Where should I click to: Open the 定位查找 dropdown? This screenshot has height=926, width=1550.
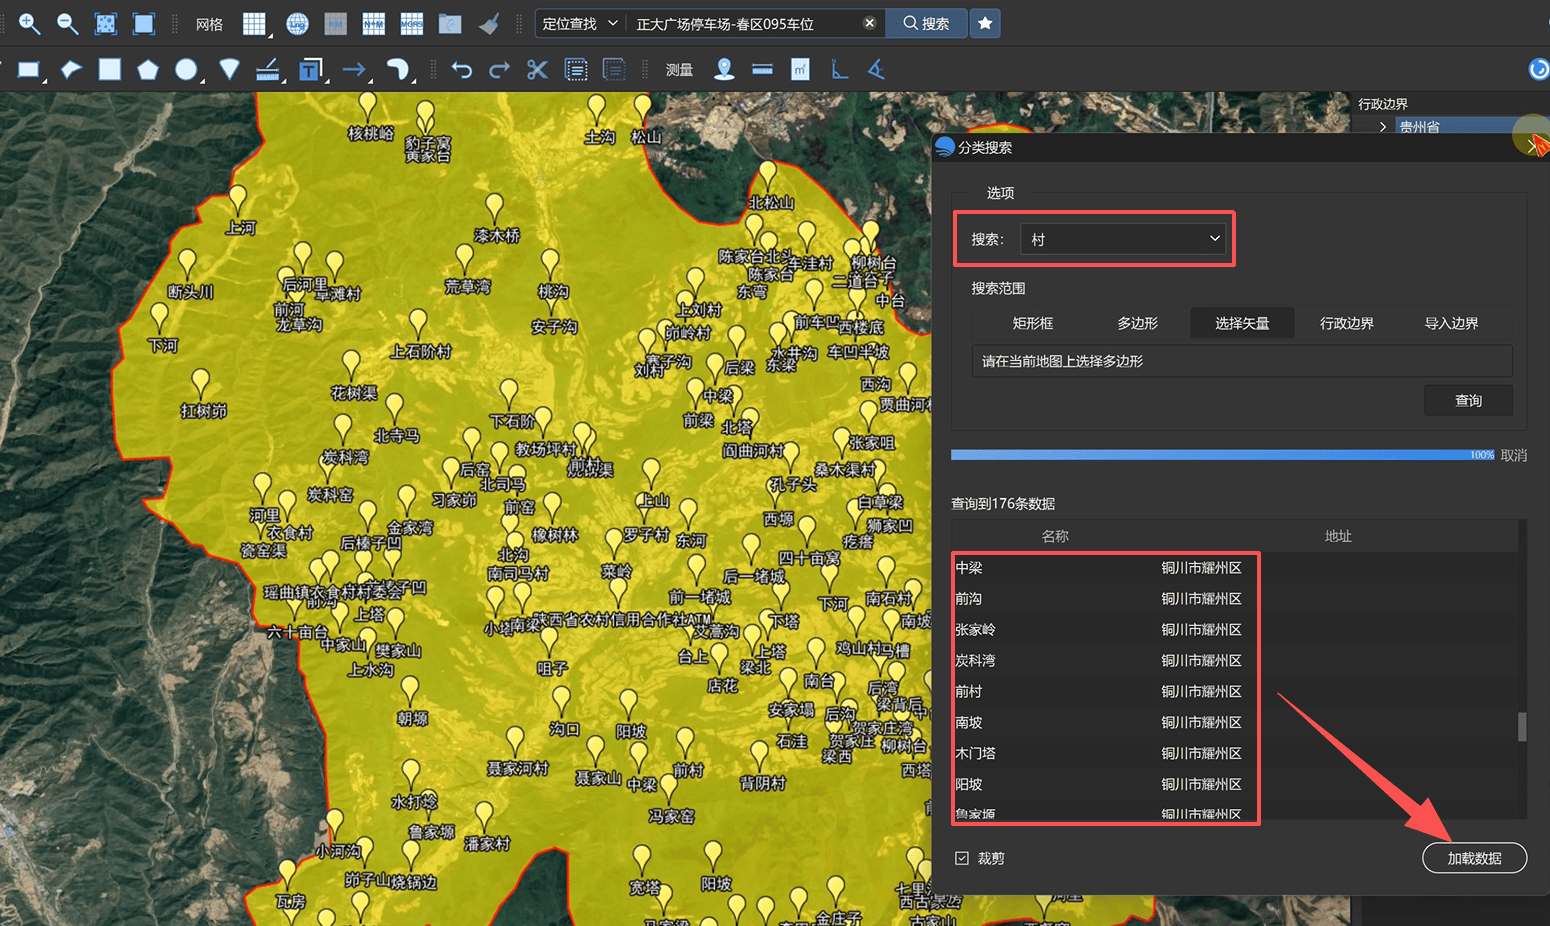tap(579, 23)
